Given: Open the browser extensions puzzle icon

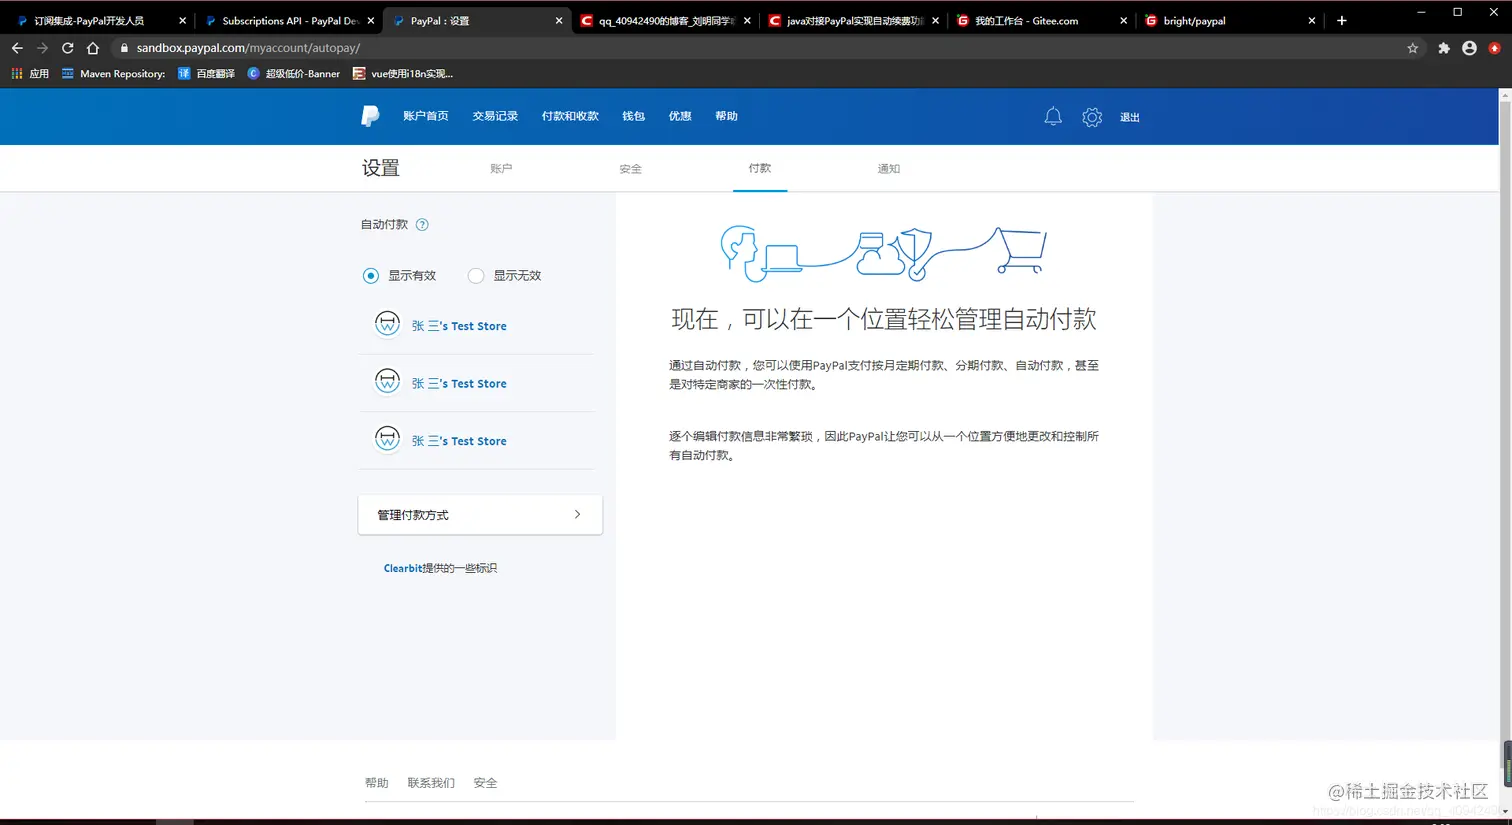Looking at the screenshot, I should point(1444,48).
